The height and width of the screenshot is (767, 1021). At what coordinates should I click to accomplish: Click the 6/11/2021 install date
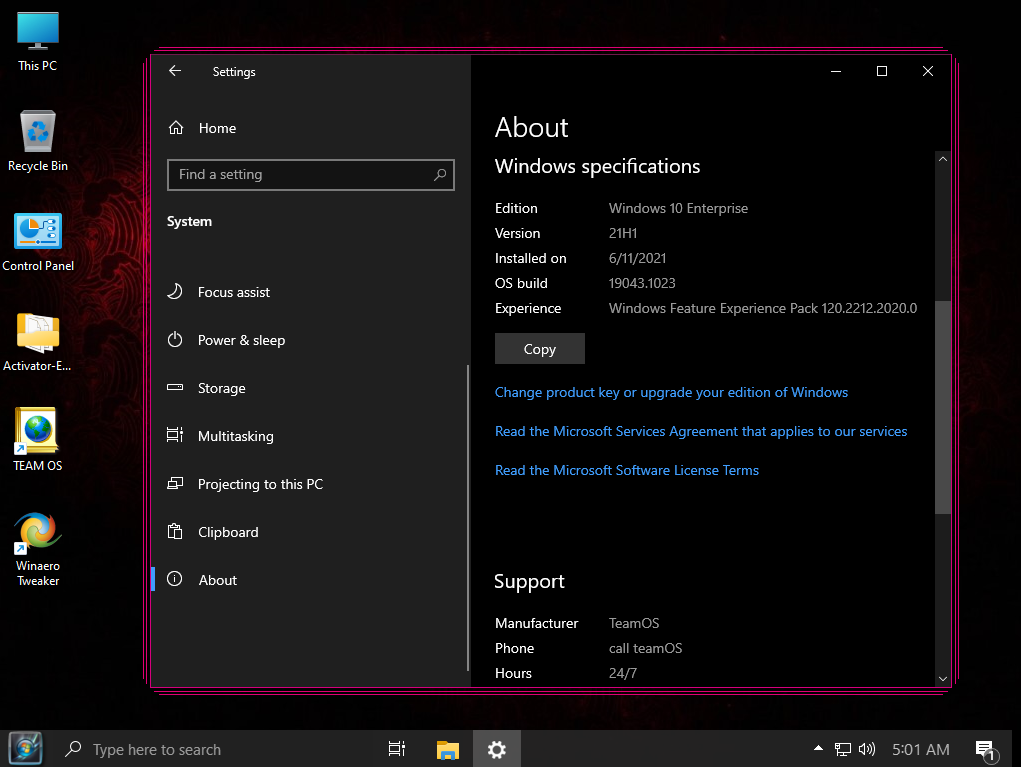637,258
